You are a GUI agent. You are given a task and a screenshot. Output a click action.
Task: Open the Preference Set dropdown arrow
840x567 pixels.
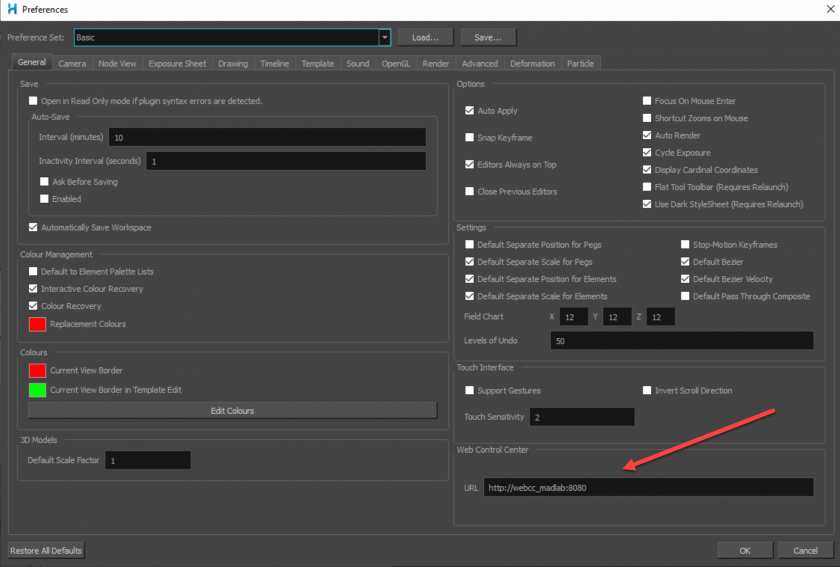tap(385, 38)
